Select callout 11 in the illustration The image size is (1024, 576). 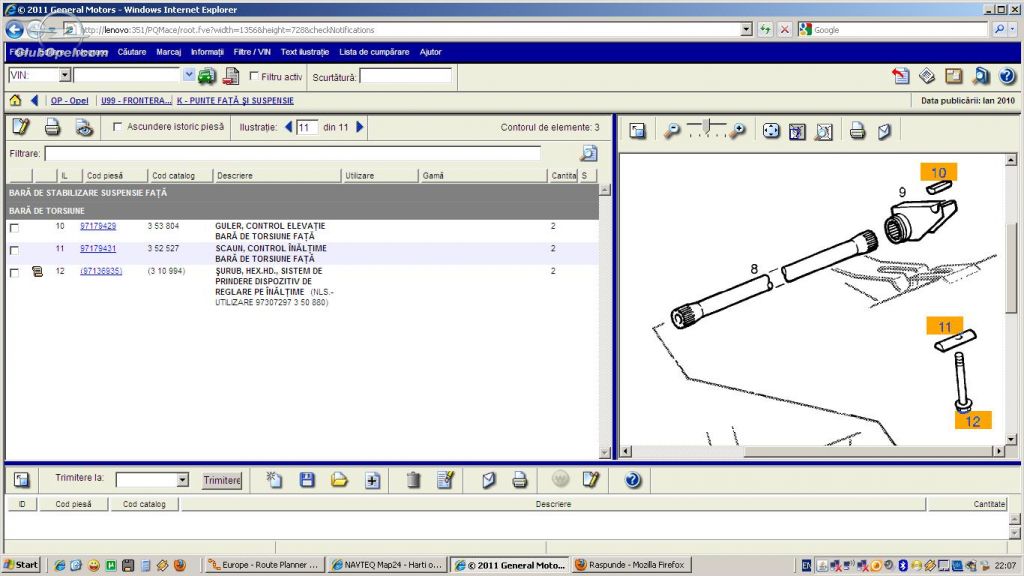[x=944, y=326]
